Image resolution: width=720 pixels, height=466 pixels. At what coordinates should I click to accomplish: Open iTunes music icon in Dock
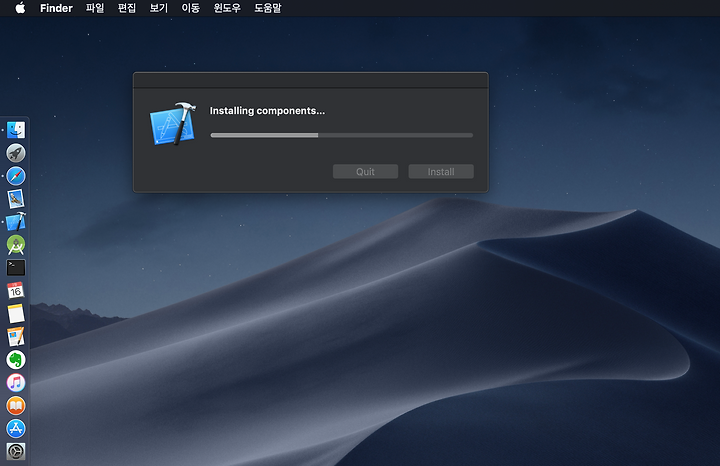point(16,382)
